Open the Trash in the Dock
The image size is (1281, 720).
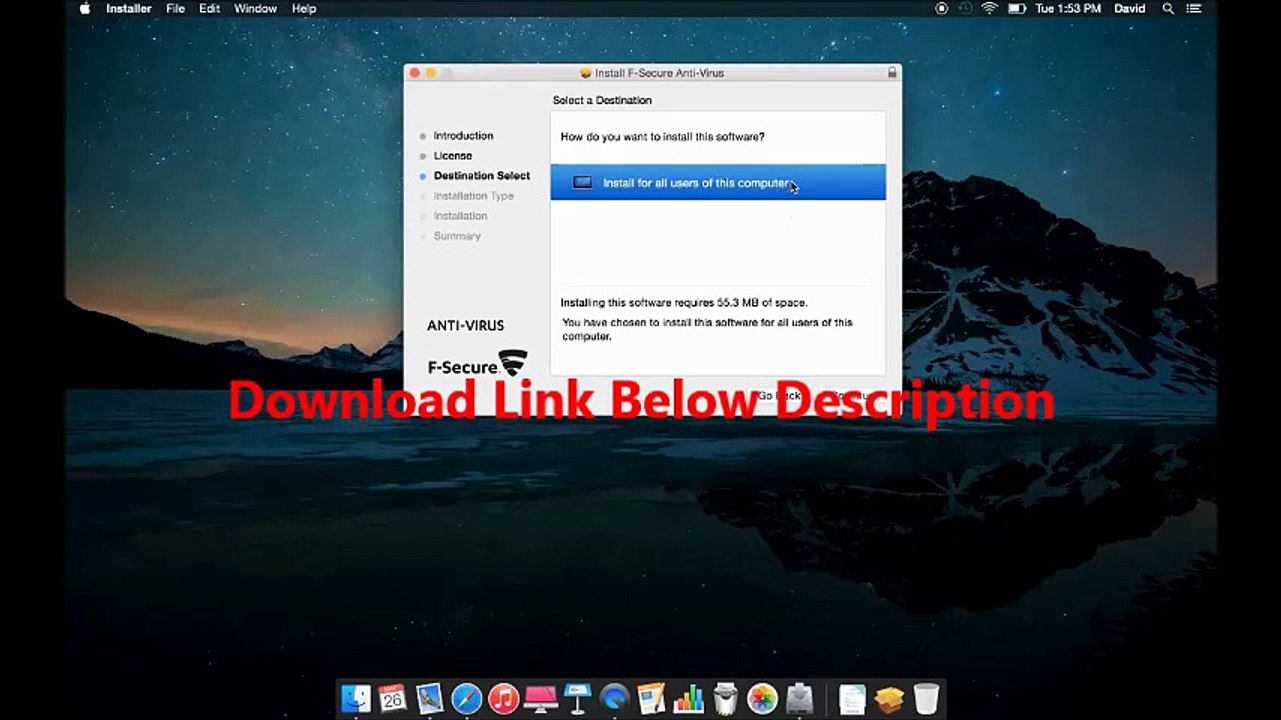point(926,698)
